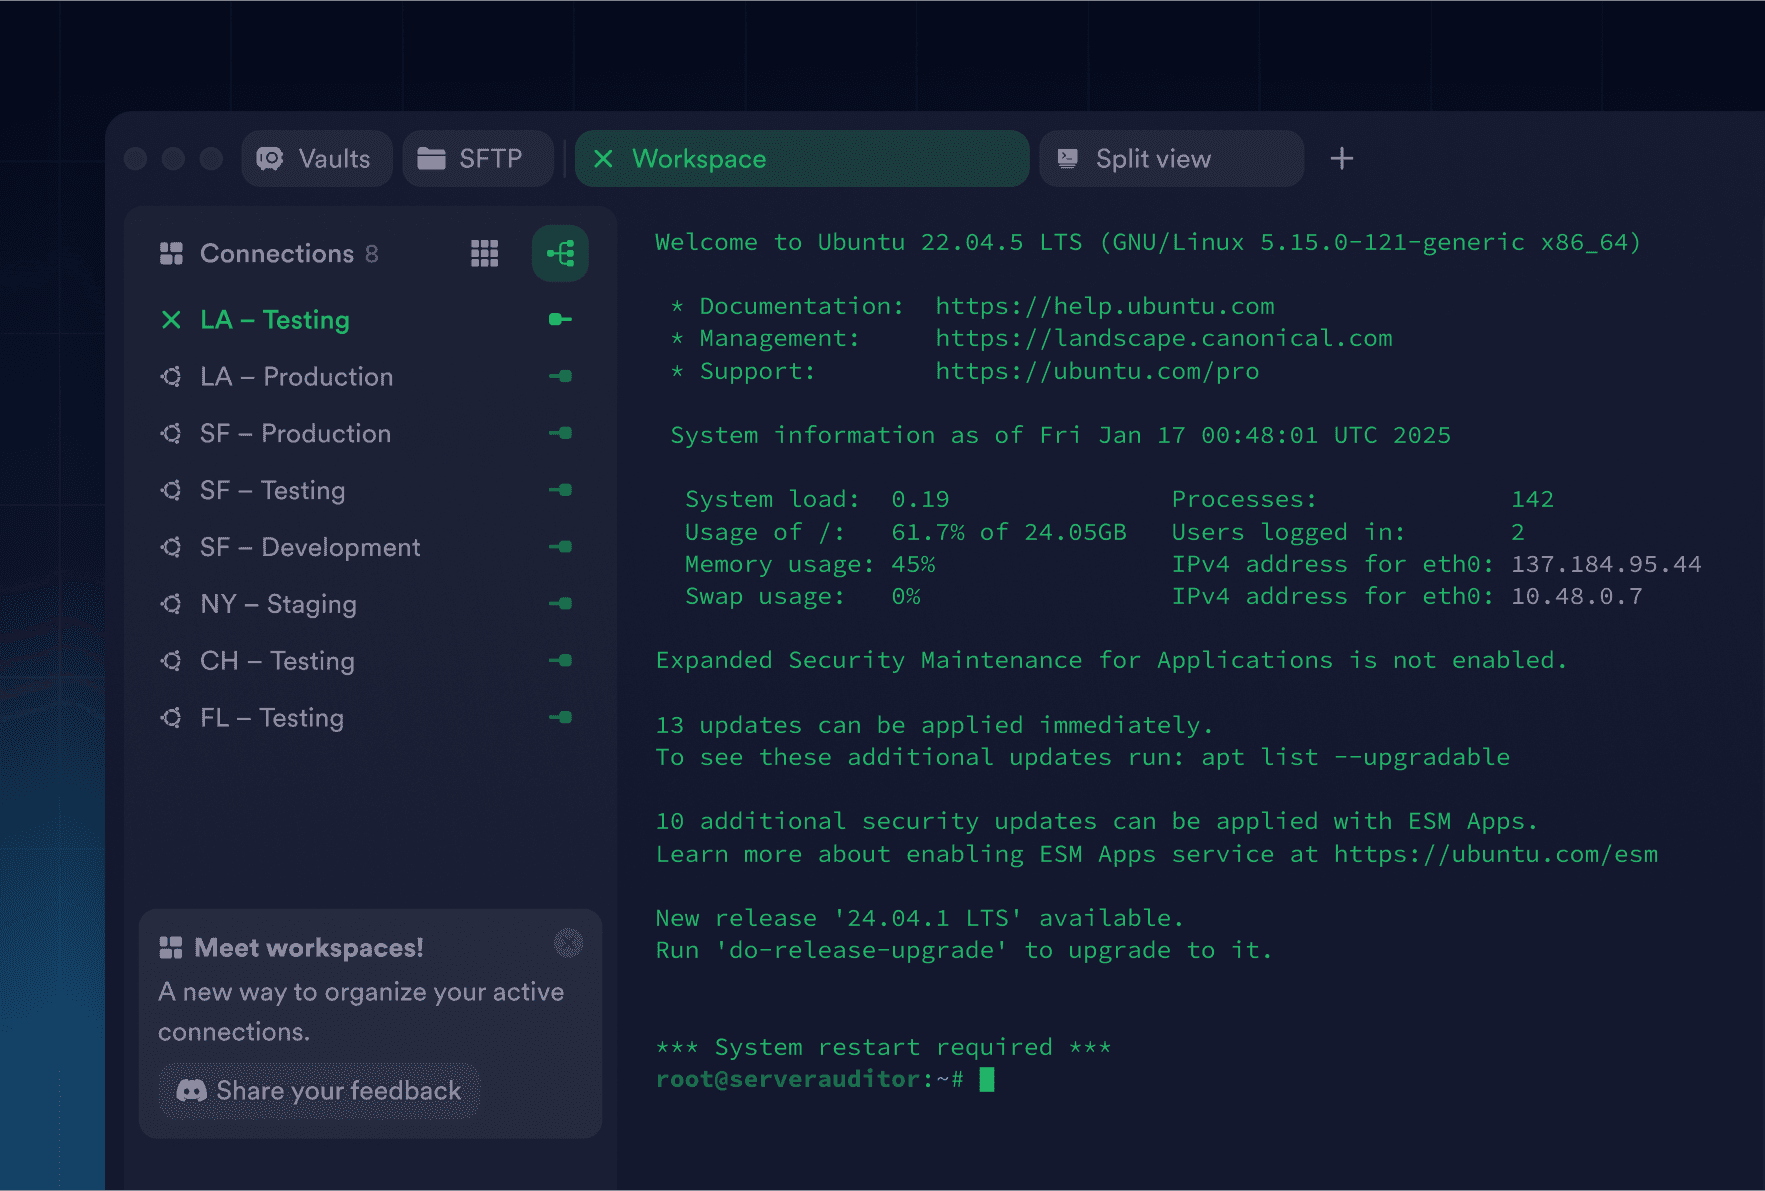Screen dimensions: 1765x1191
Task: Open https://help.ubuntu.com link in terminal
Action: click(x=1105, y=306)
